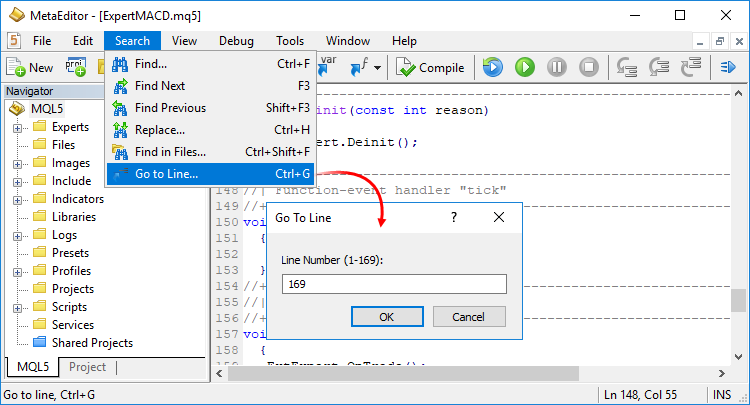Open the Window menu

pos(348,41)
